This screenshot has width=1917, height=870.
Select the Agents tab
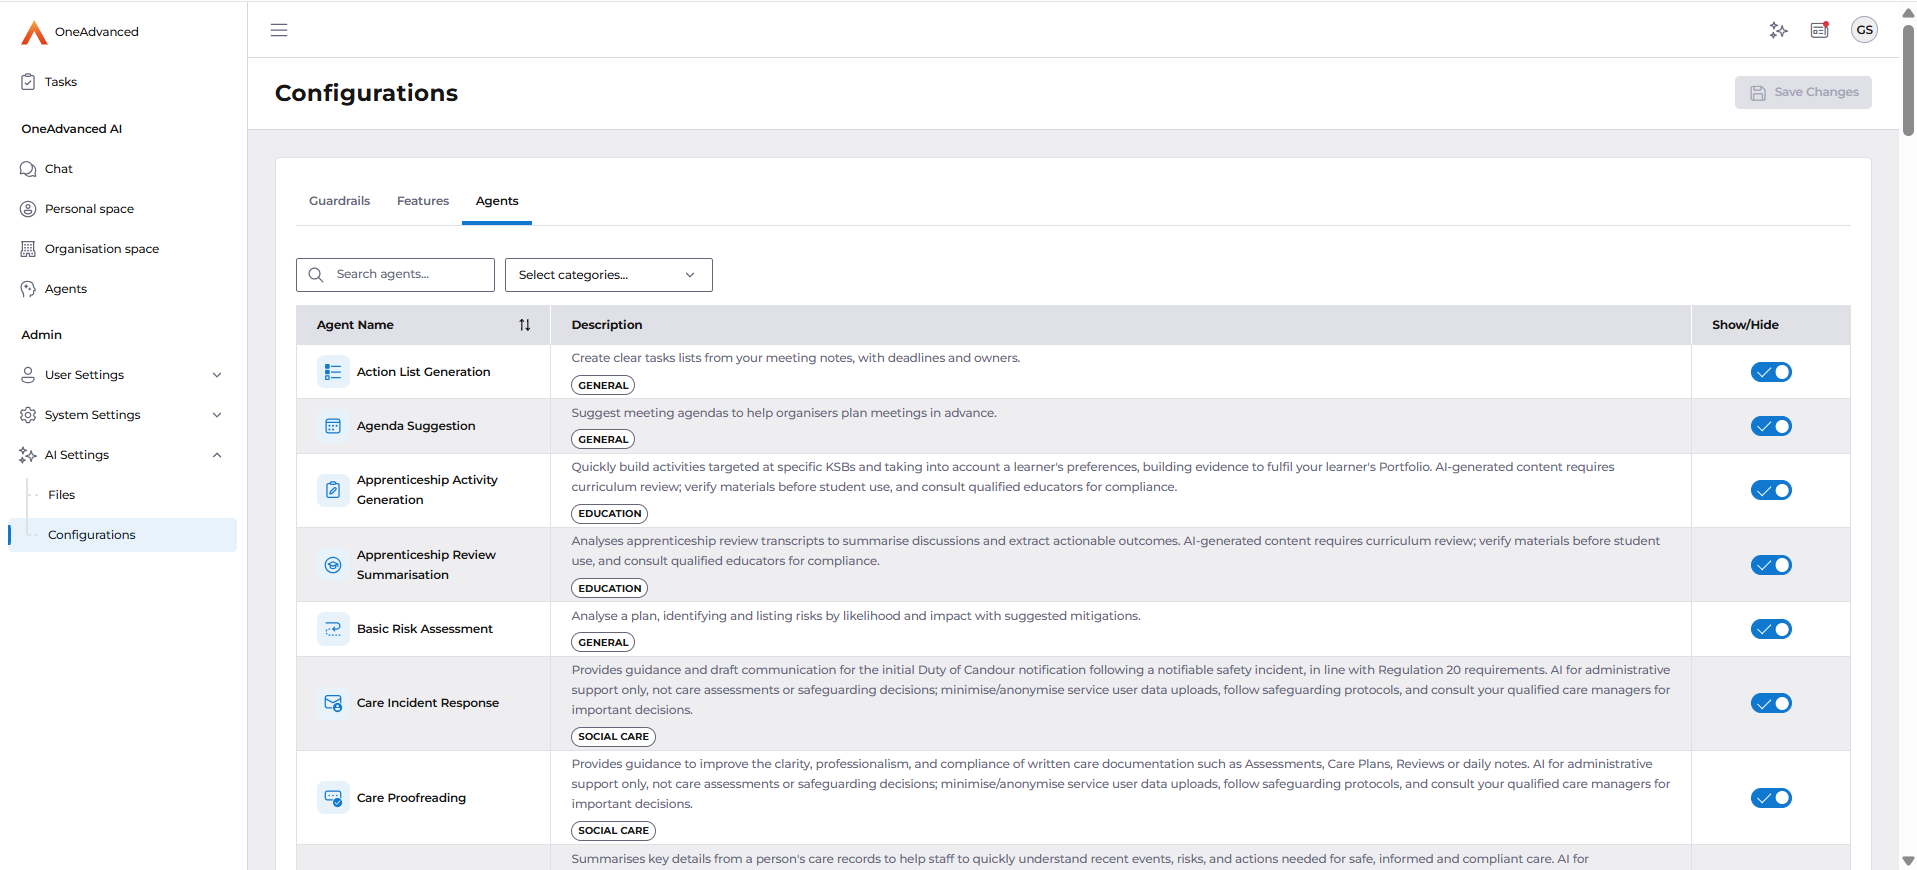[497, 201]
